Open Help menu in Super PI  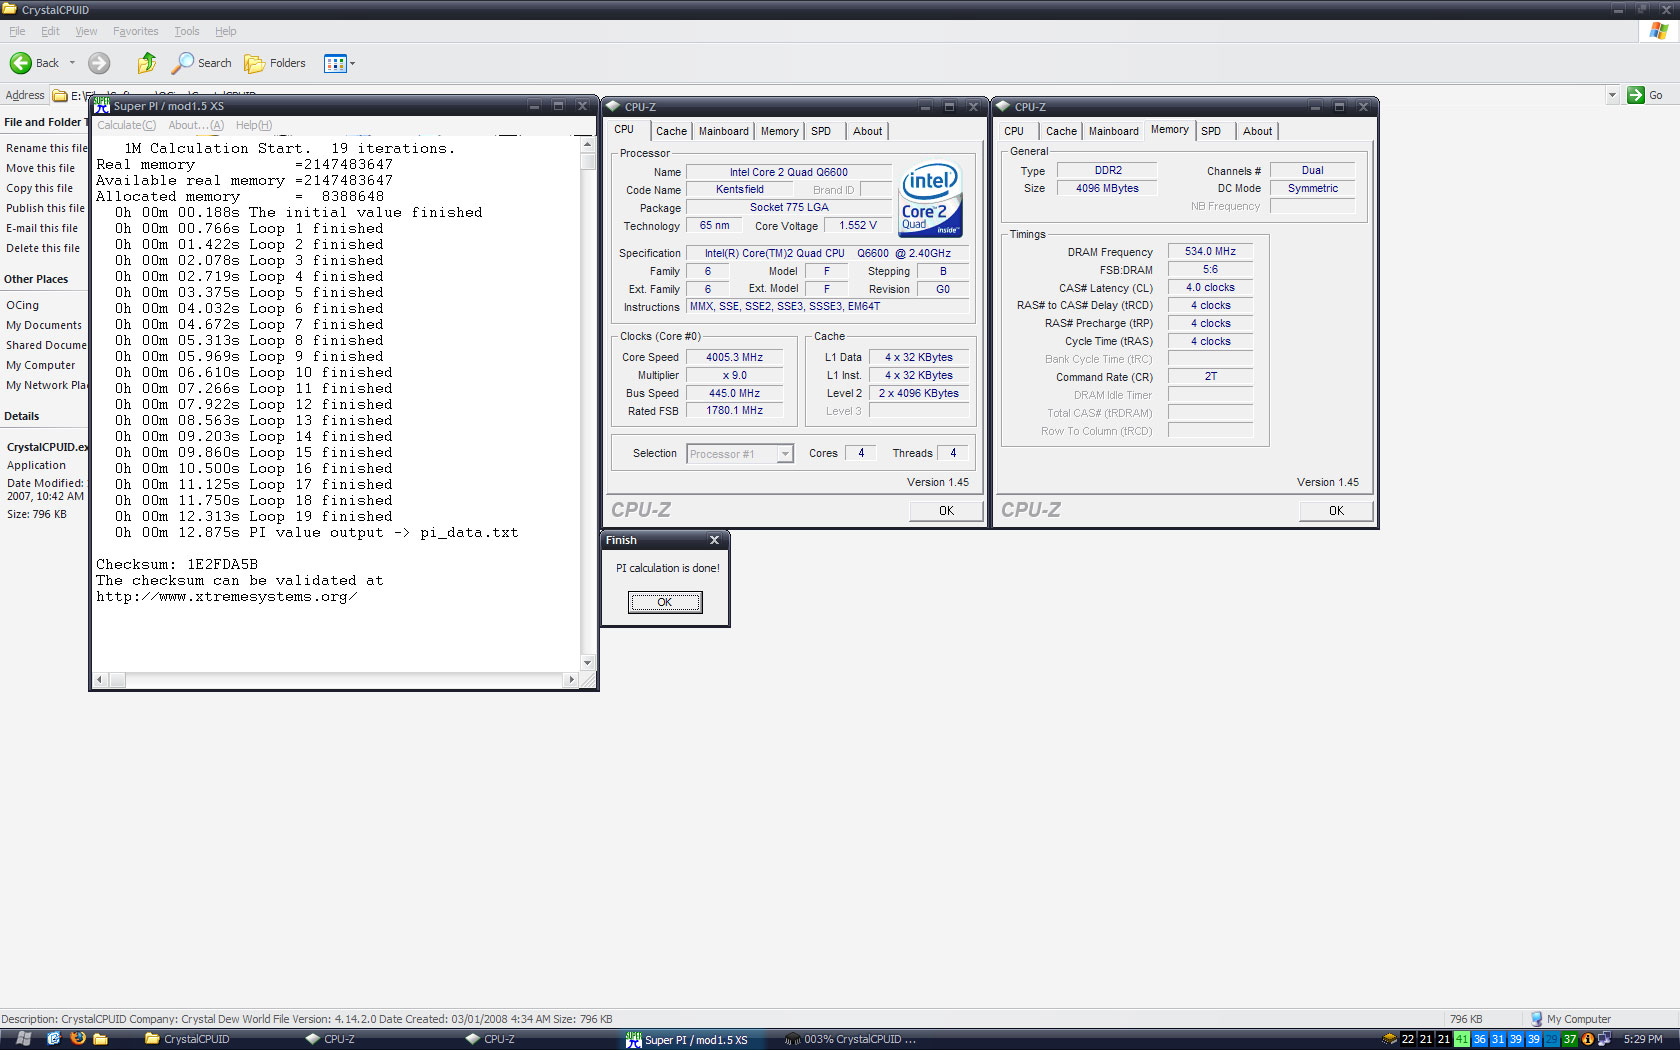pos(254,125)
